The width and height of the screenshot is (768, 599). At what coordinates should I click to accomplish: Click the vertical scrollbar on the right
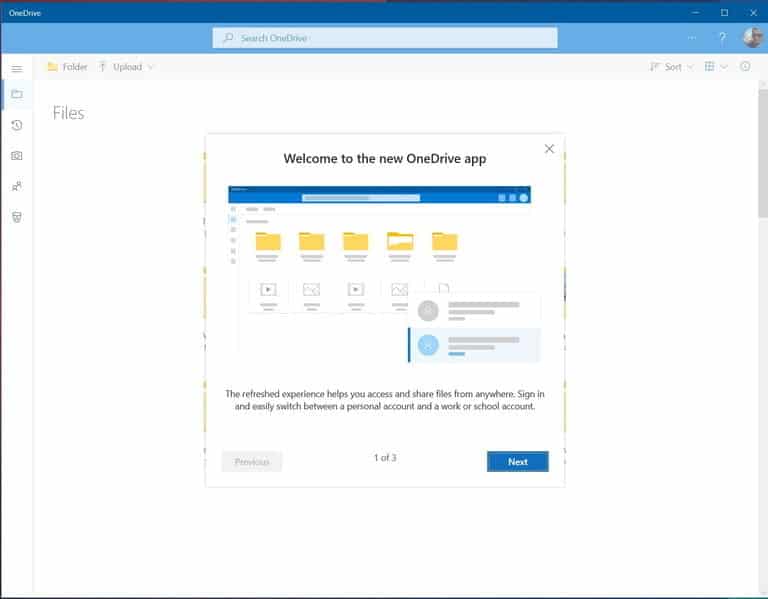(x=763, y=152)
